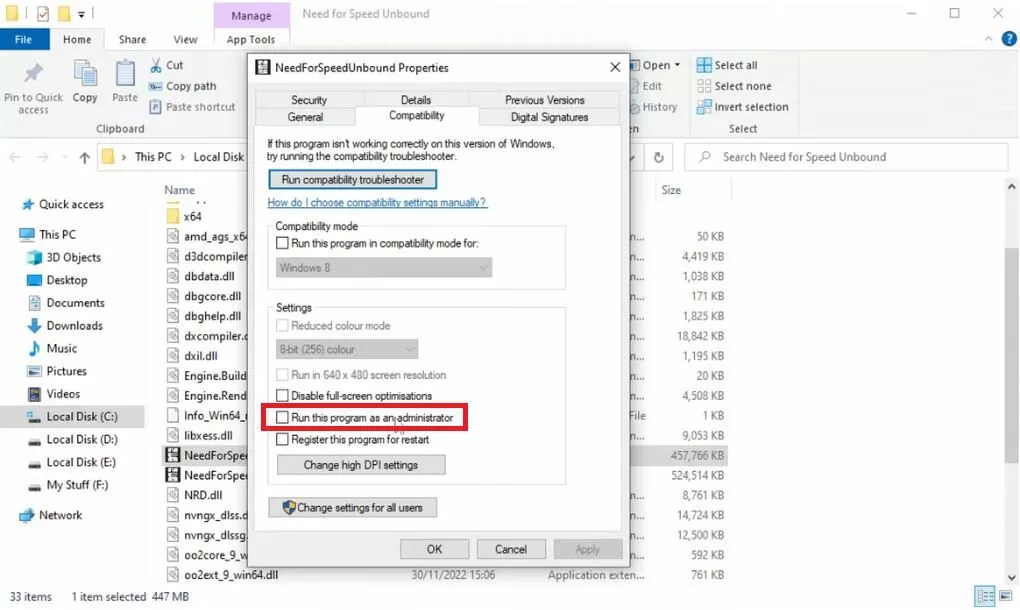Select all items using ribbon icon
The width and height of the screenshot is (1020, 610).
705,66
